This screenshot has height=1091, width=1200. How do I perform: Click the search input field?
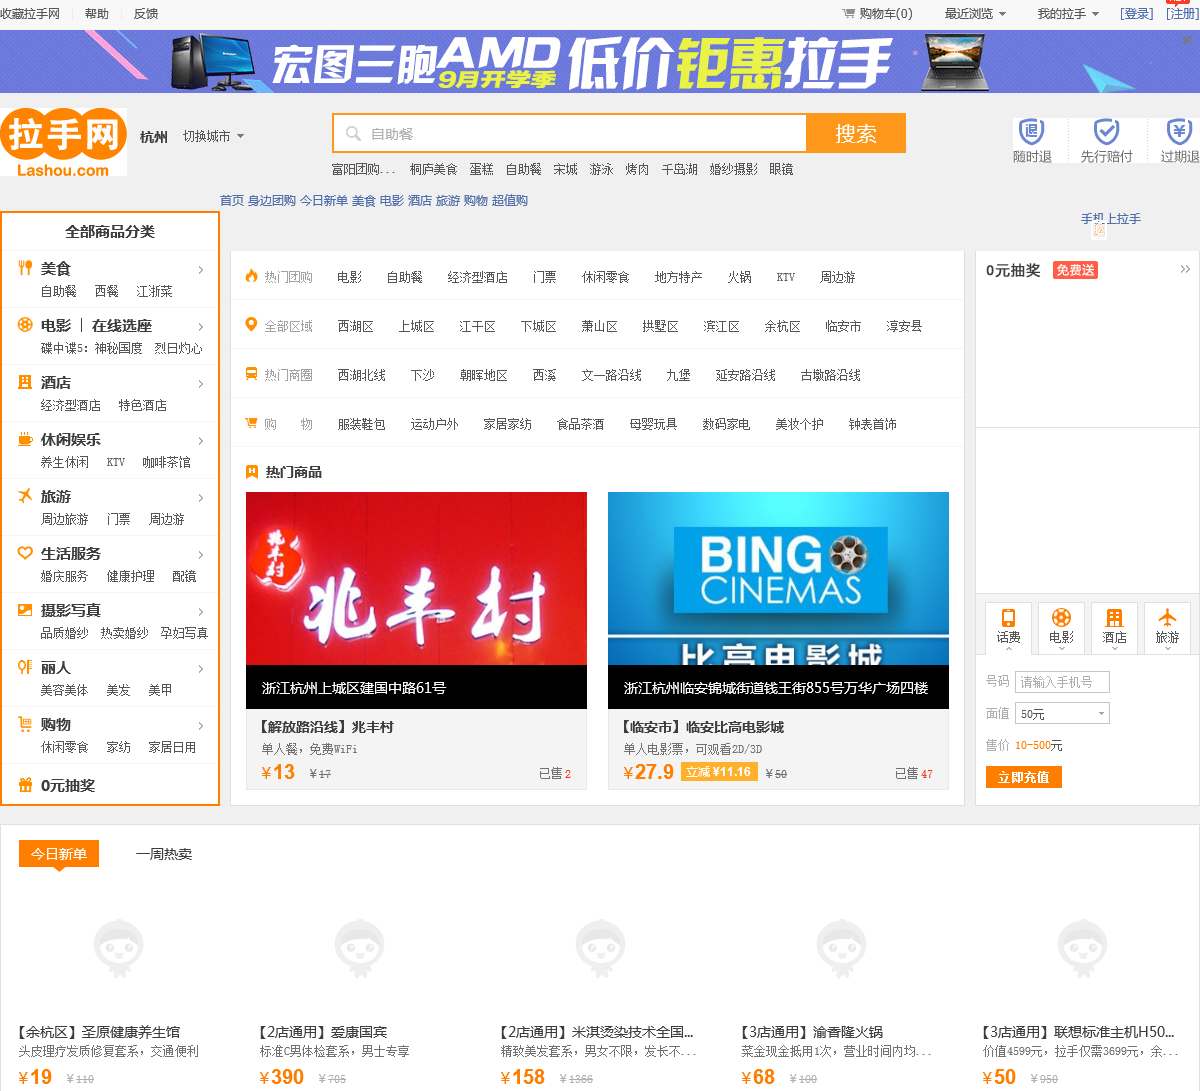point(570,133)
